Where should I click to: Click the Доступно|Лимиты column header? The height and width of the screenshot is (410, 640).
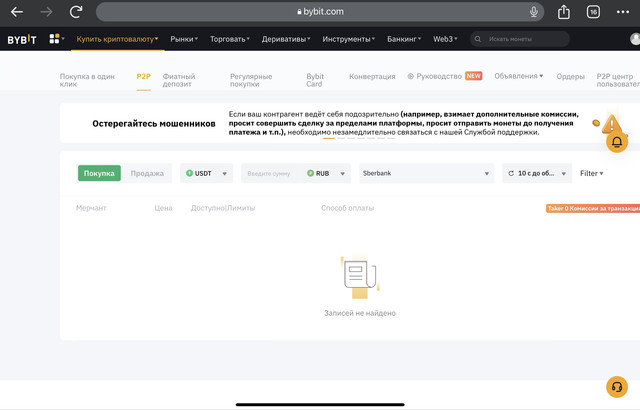point(223,208)
